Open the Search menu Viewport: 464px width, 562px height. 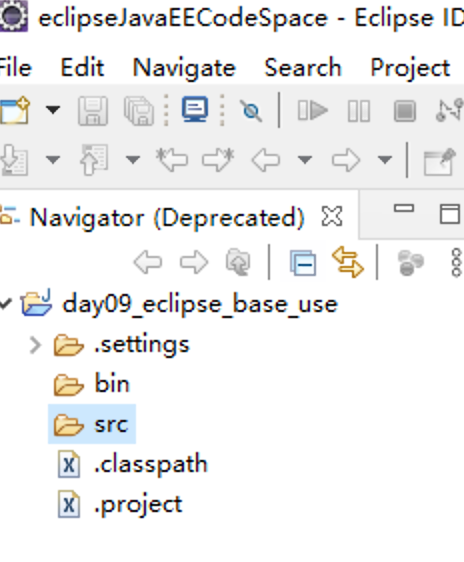[x=303, y=67]
